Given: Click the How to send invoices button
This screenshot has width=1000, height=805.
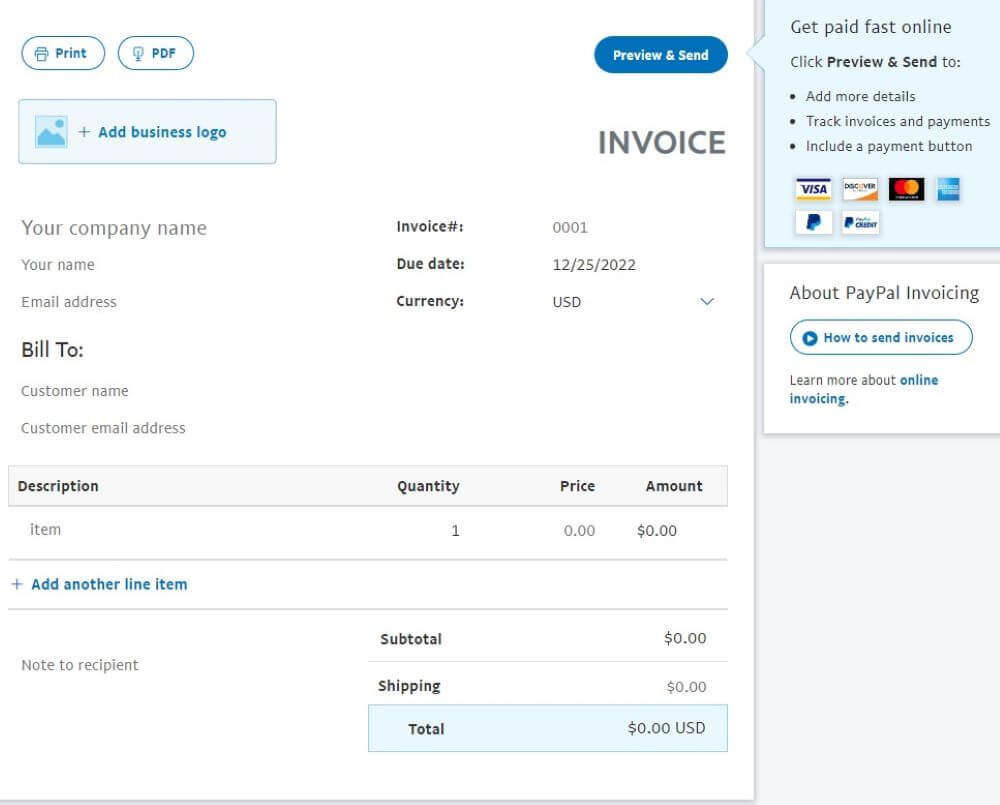Looking at the screenshot, I should tap(881, 337).
